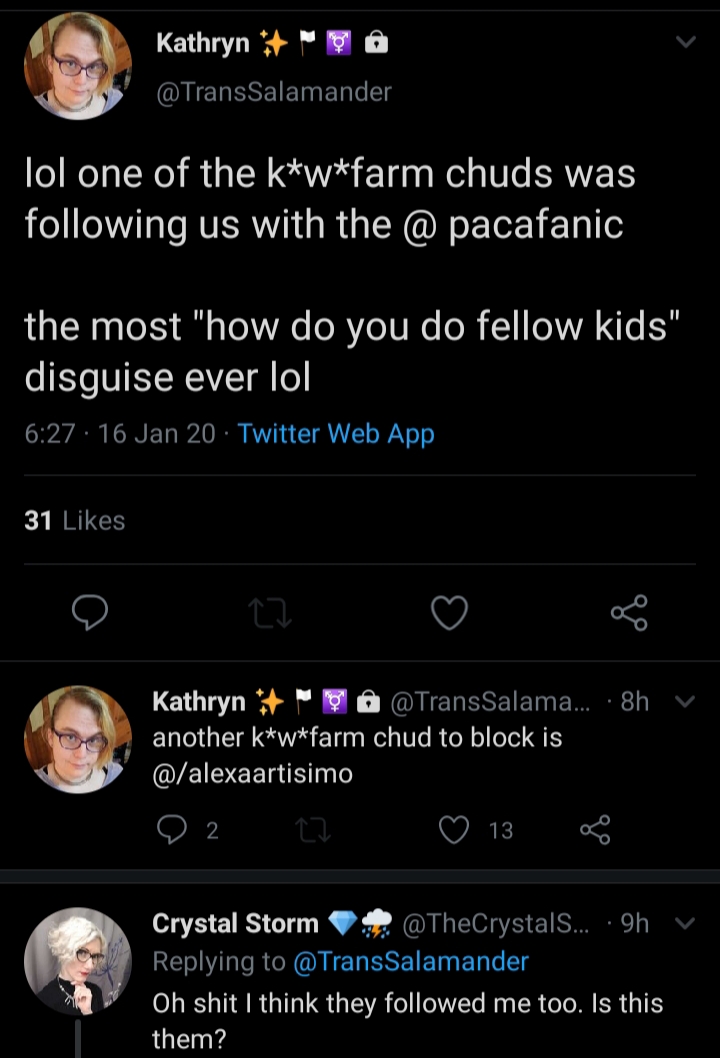Expand options on Kathryn's 8h reply

(685, 702)
